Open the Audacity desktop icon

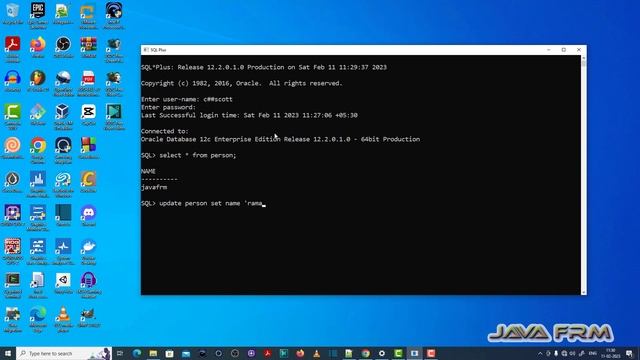[x=13, y=81]
